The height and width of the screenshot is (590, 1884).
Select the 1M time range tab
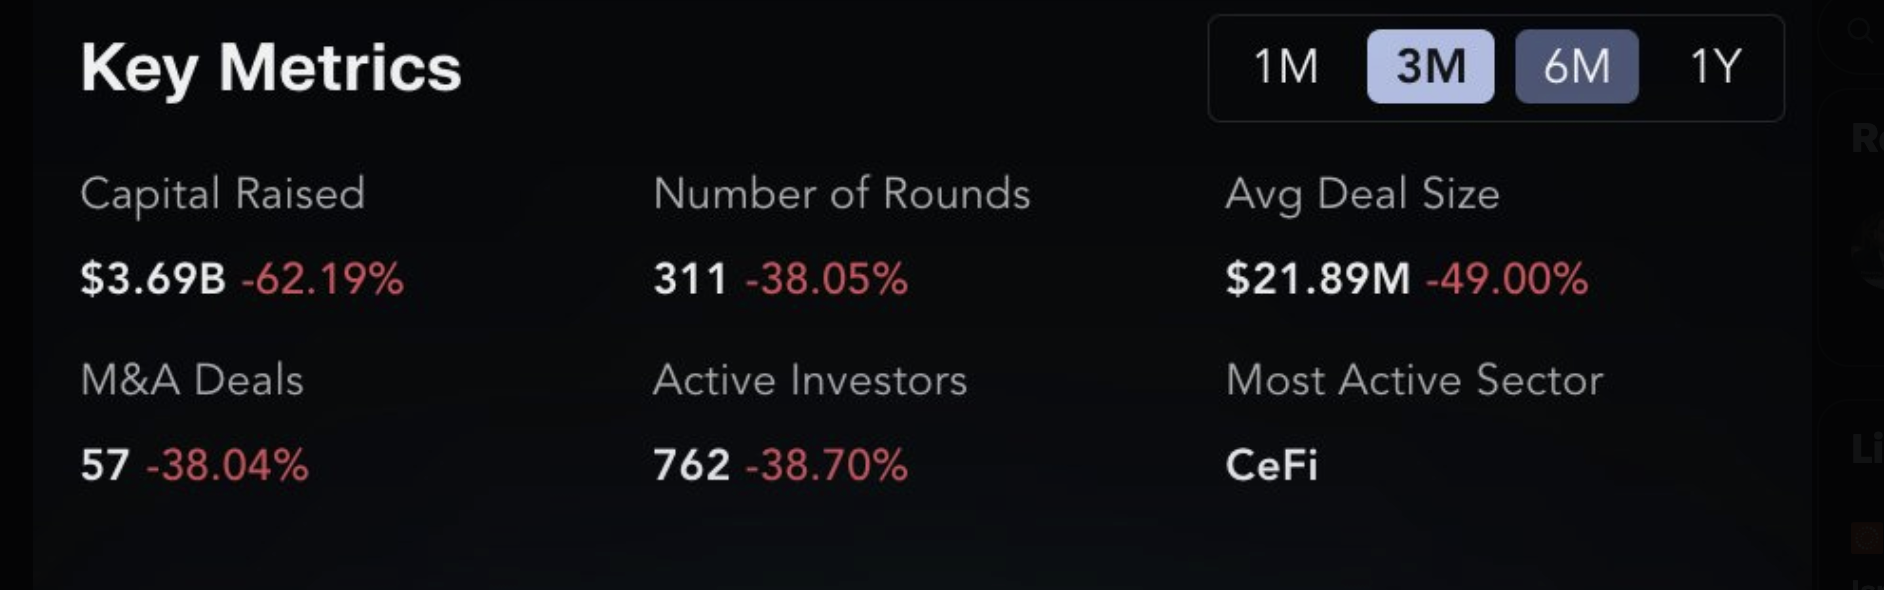1285,67
